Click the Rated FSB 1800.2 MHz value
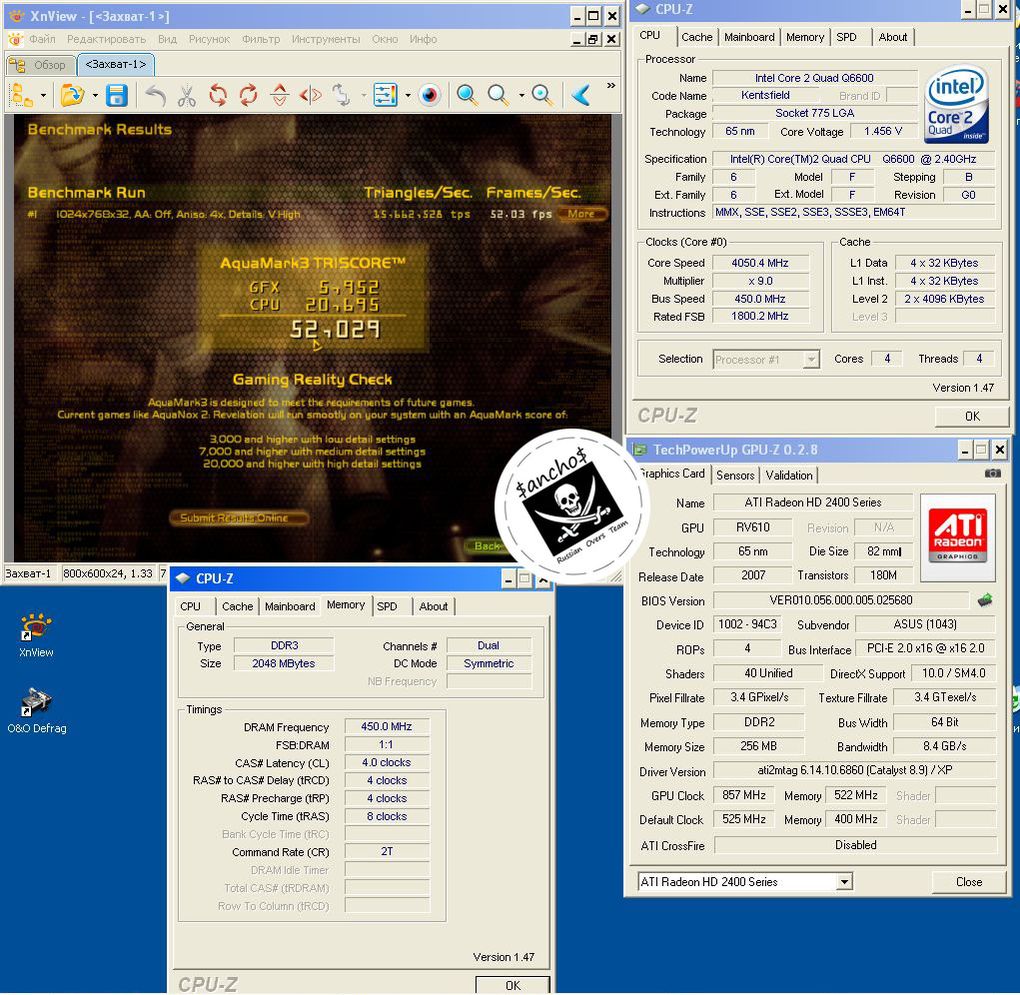 760,316
